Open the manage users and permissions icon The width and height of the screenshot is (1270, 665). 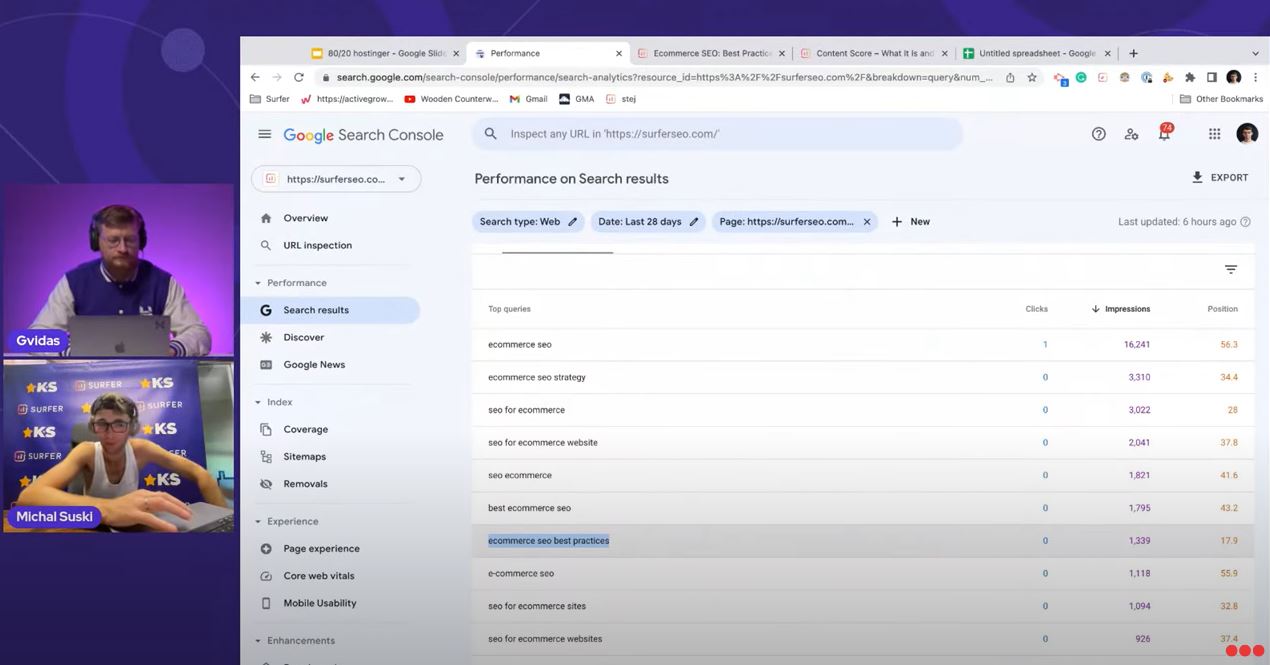pos(1131,134)
